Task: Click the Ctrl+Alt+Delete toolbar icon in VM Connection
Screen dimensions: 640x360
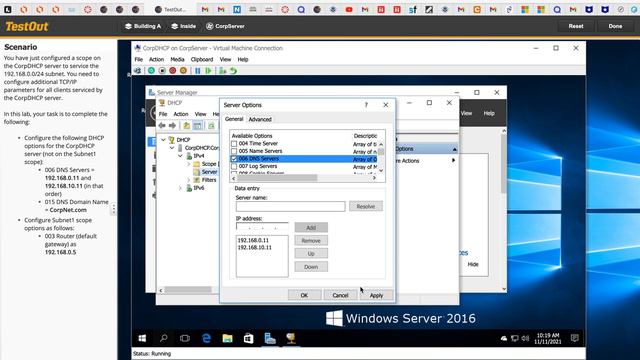Action: (x=138, y=71)
